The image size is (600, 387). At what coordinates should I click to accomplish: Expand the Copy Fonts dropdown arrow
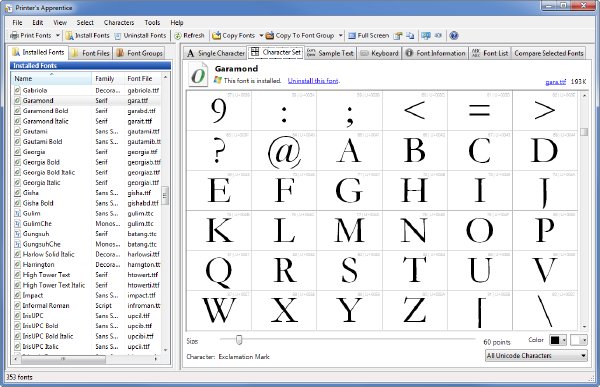pyautogui.click(x=261, y=36)
